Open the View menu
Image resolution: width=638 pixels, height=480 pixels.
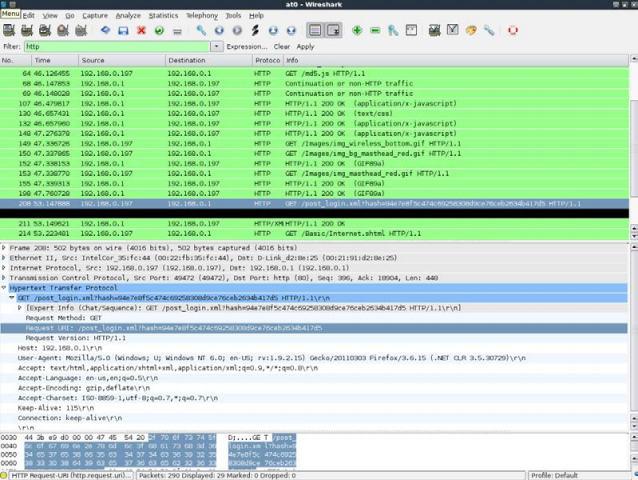[x=50, y=15]
